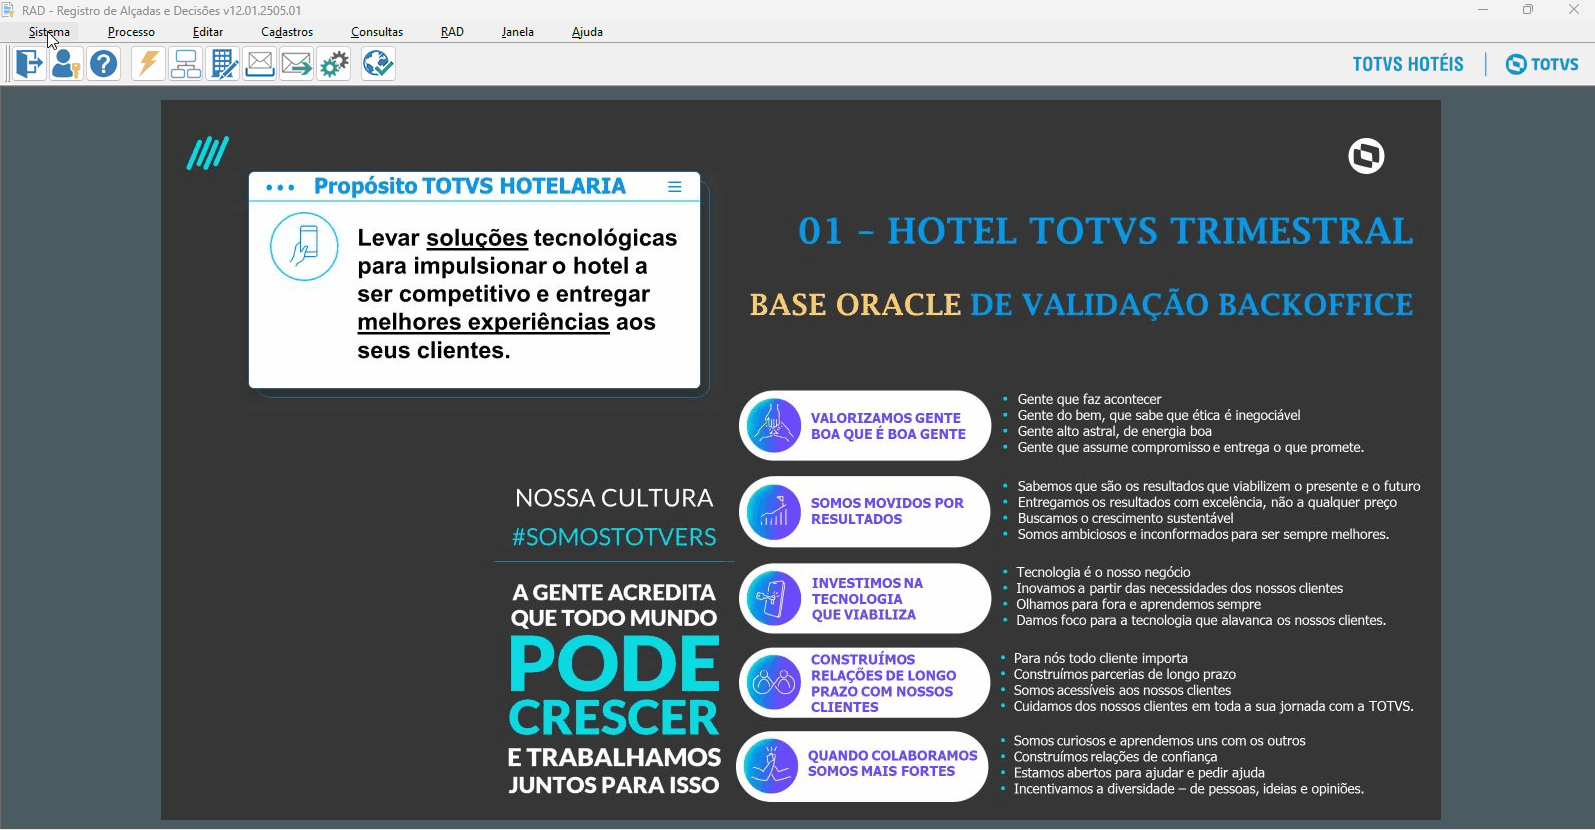Click the TOTVS HOTÉIS logo text
Screen dimensions: 1595x830
click(1408, 64)
